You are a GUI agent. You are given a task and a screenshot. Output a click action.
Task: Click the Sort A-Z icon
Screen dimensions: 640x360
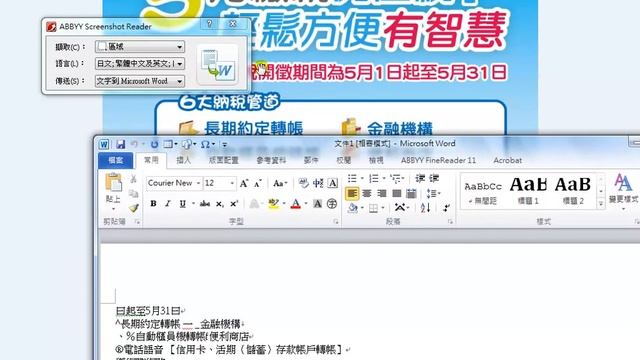pos(425,208)
